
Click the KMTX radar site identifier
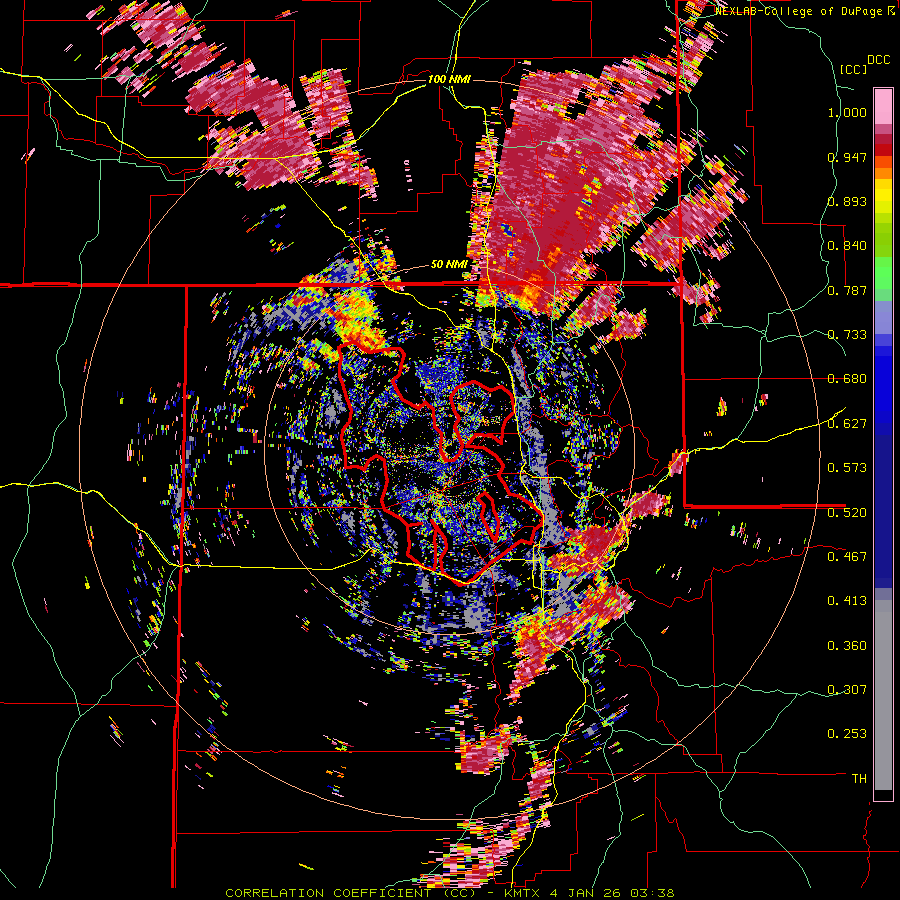(522, 893)
